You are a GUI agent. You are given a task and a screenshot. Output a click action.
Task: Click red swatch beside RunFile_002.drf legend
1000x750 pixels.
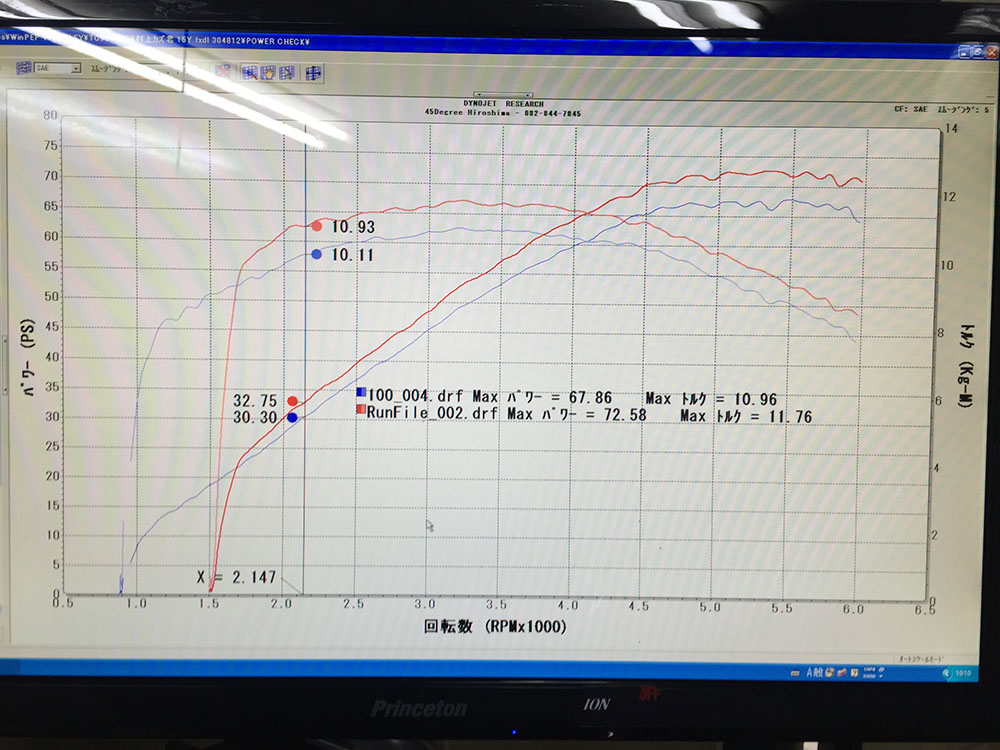tap(361, 410)
